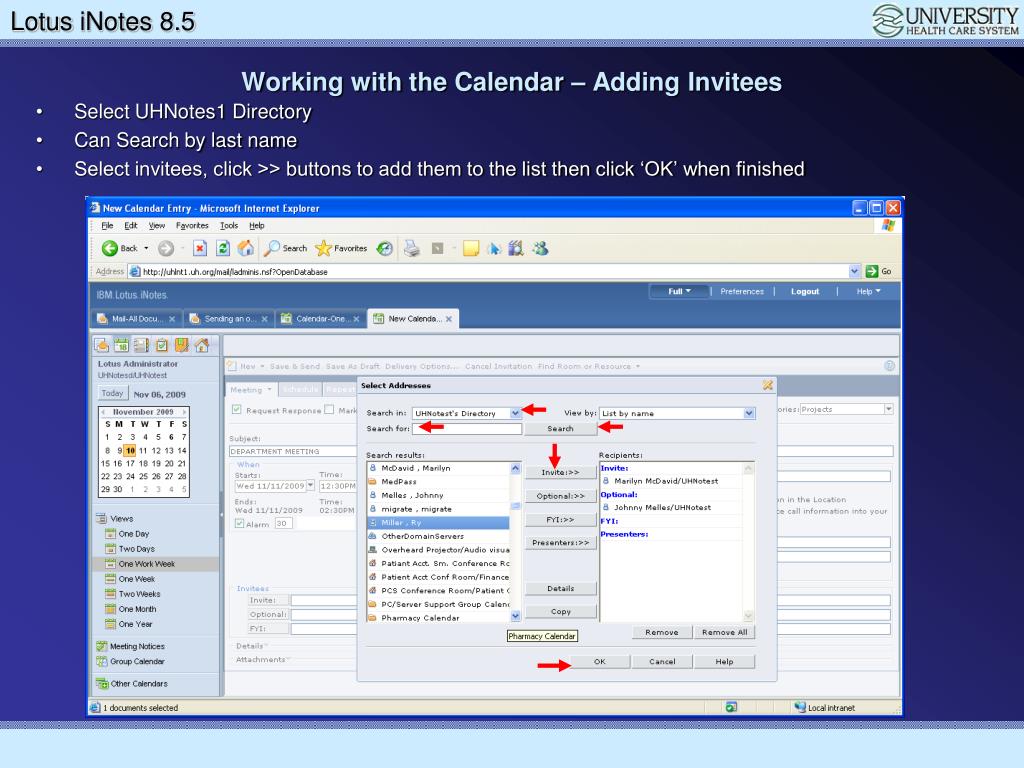Expand the address bar history dropdown

[854, 271]
